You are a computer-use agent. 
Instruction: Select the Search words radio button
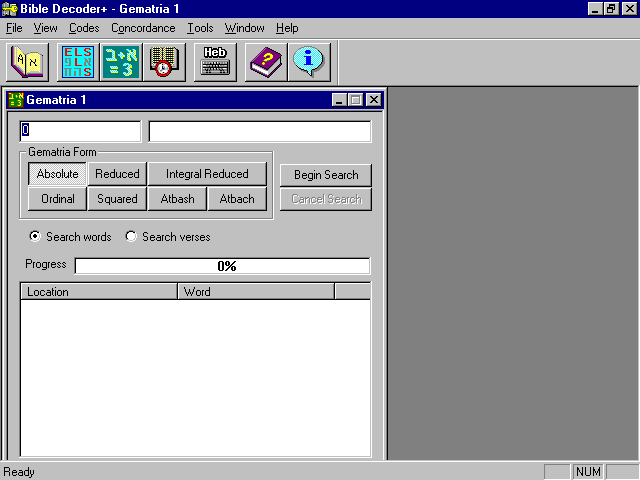coord(36,237)
